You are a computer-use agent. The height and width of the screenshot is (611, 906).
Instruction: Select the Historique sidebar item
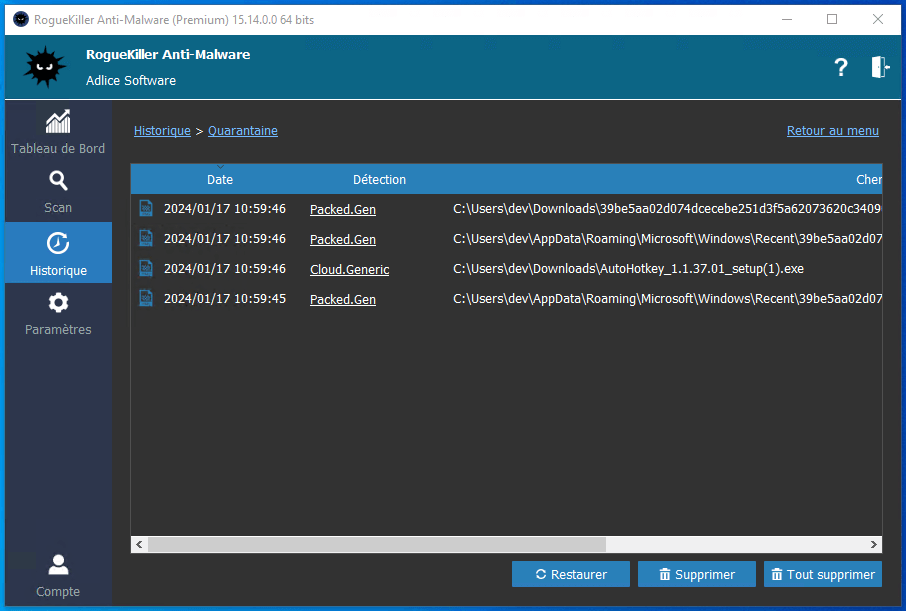click(58, 253)
